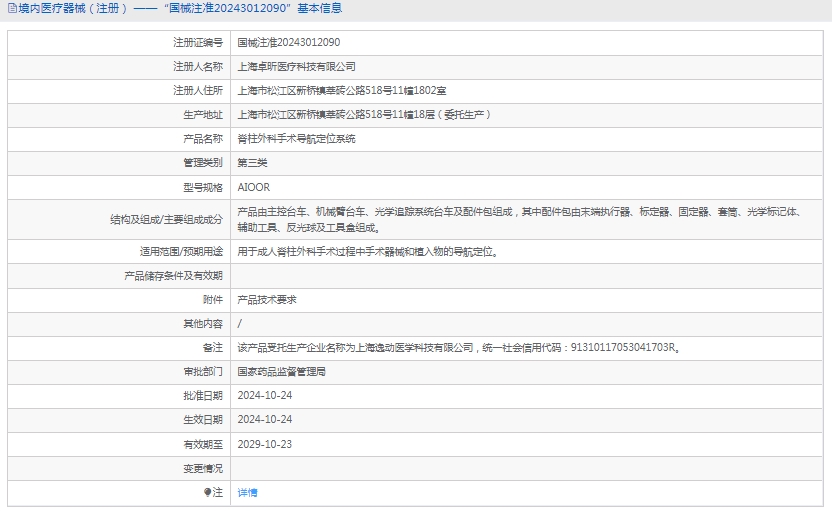Open the 详情 link
The image size is (832, 511).
(x=247, y=493)
